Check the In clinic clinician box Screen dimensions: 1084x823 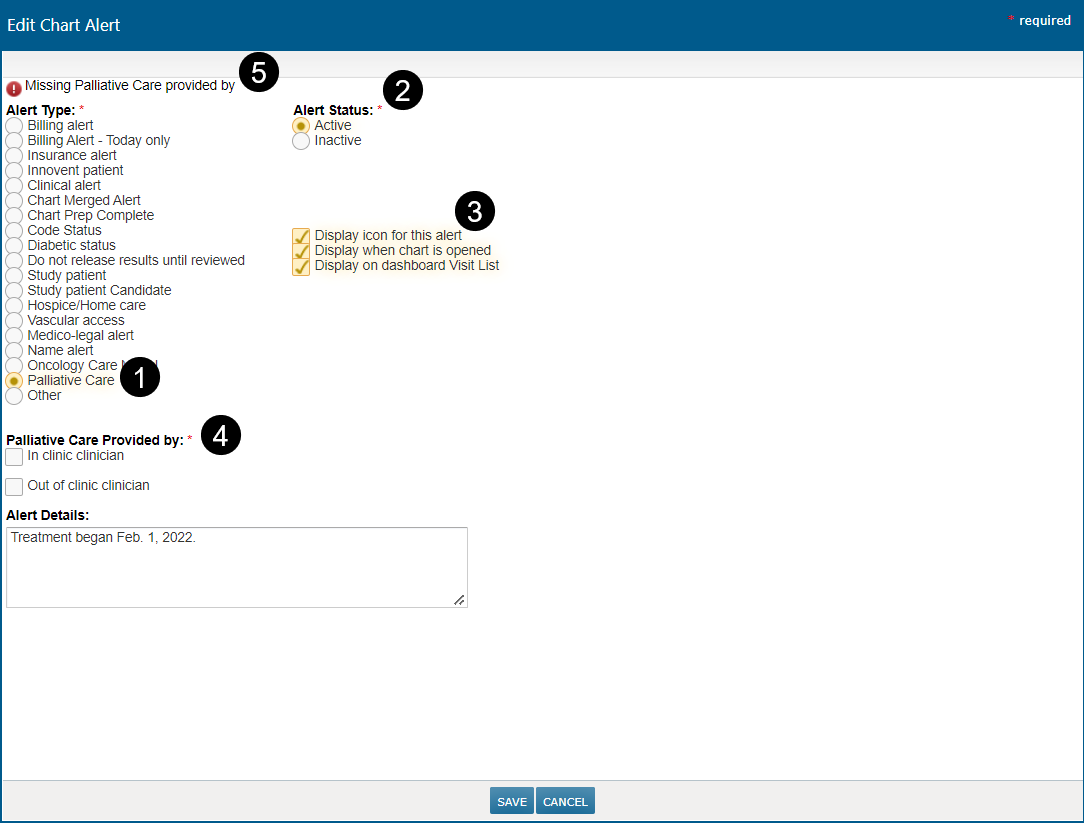[x=14, y=457]
